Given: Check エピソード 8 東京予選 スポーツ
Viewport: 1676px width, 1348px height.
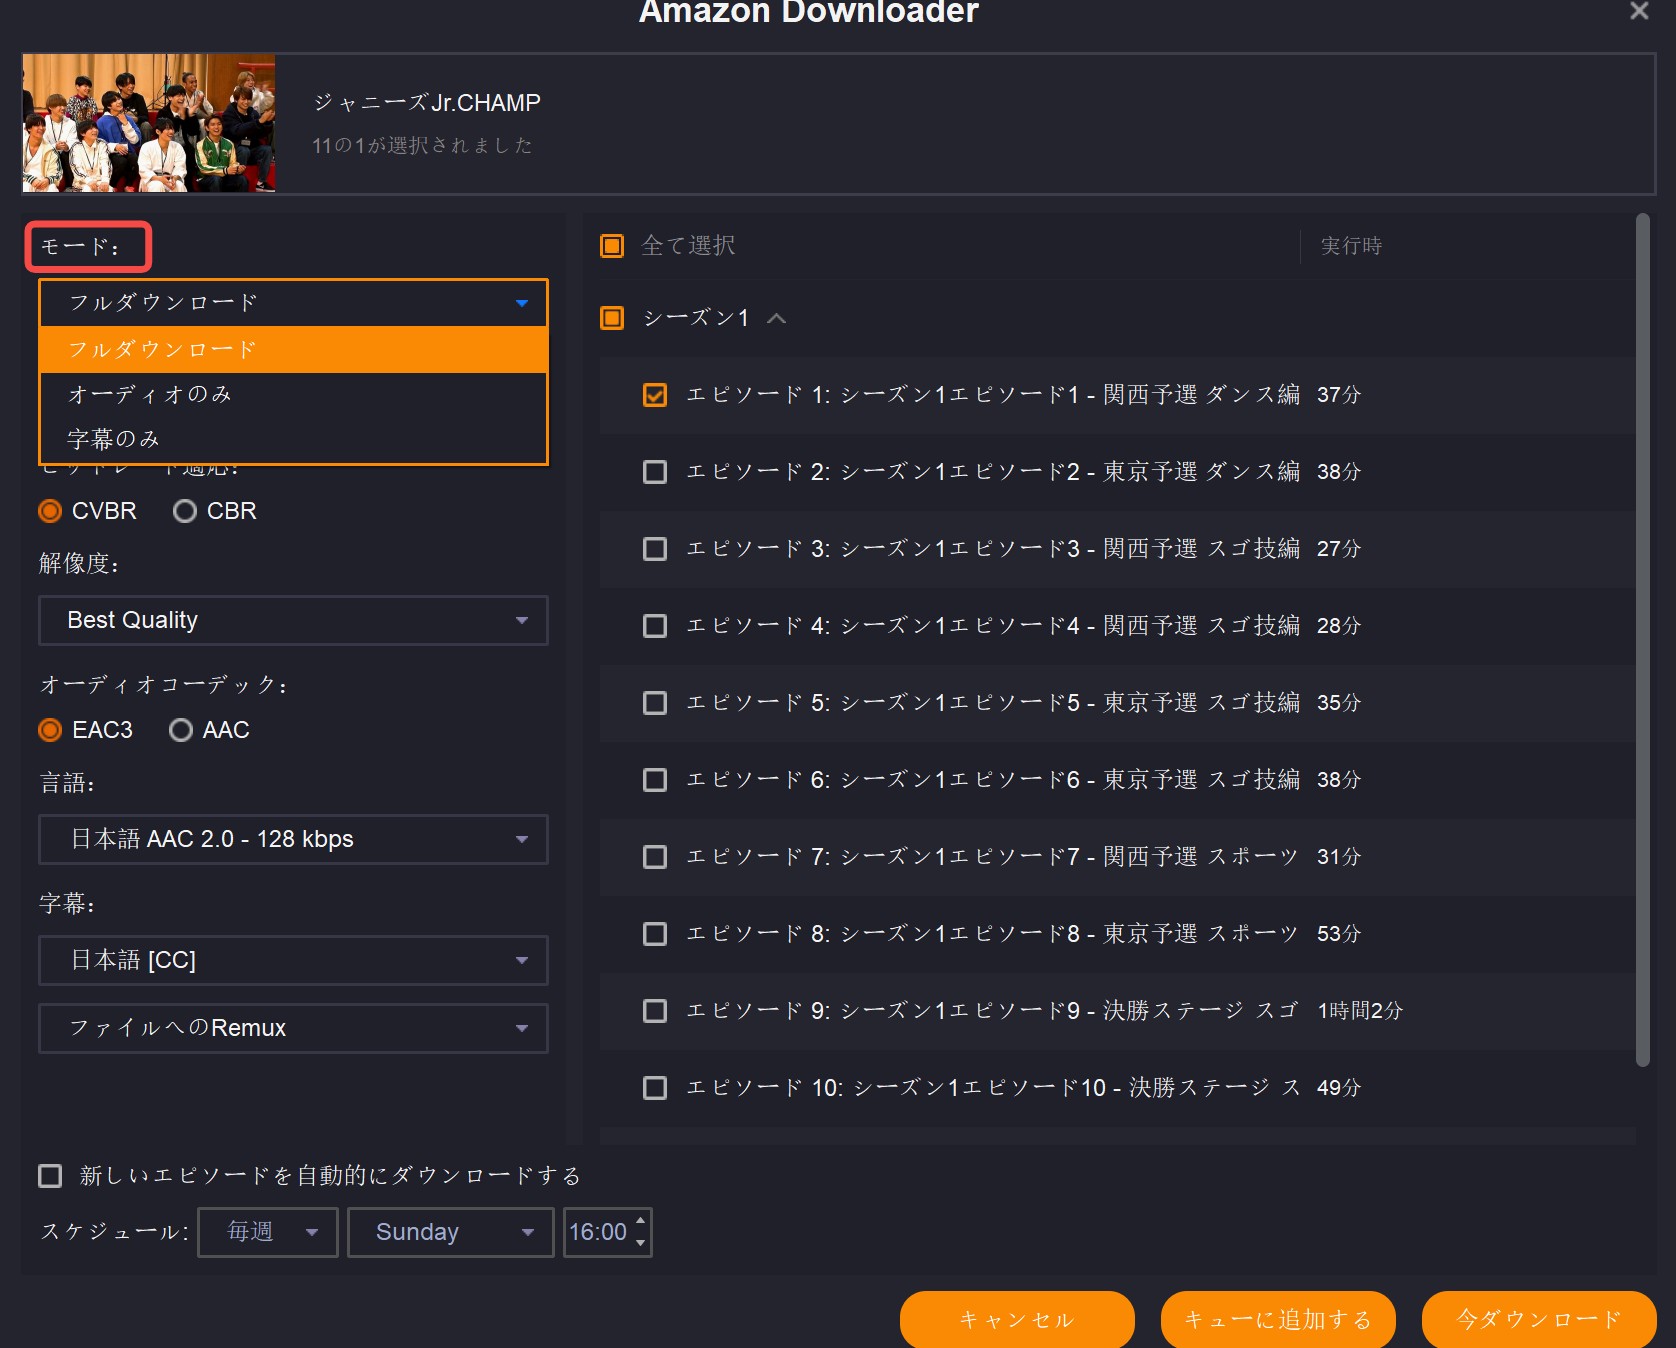Looking at the screenshot, I should coord(655,934).
